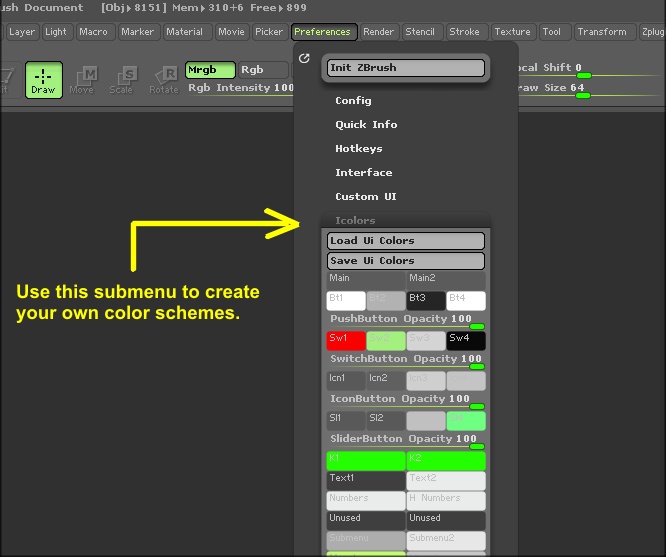Image resolution: width=666 pixels, height=557 pixels.
Task: Adjust the Rgb Intensity slider
Action: pos(240,90)
